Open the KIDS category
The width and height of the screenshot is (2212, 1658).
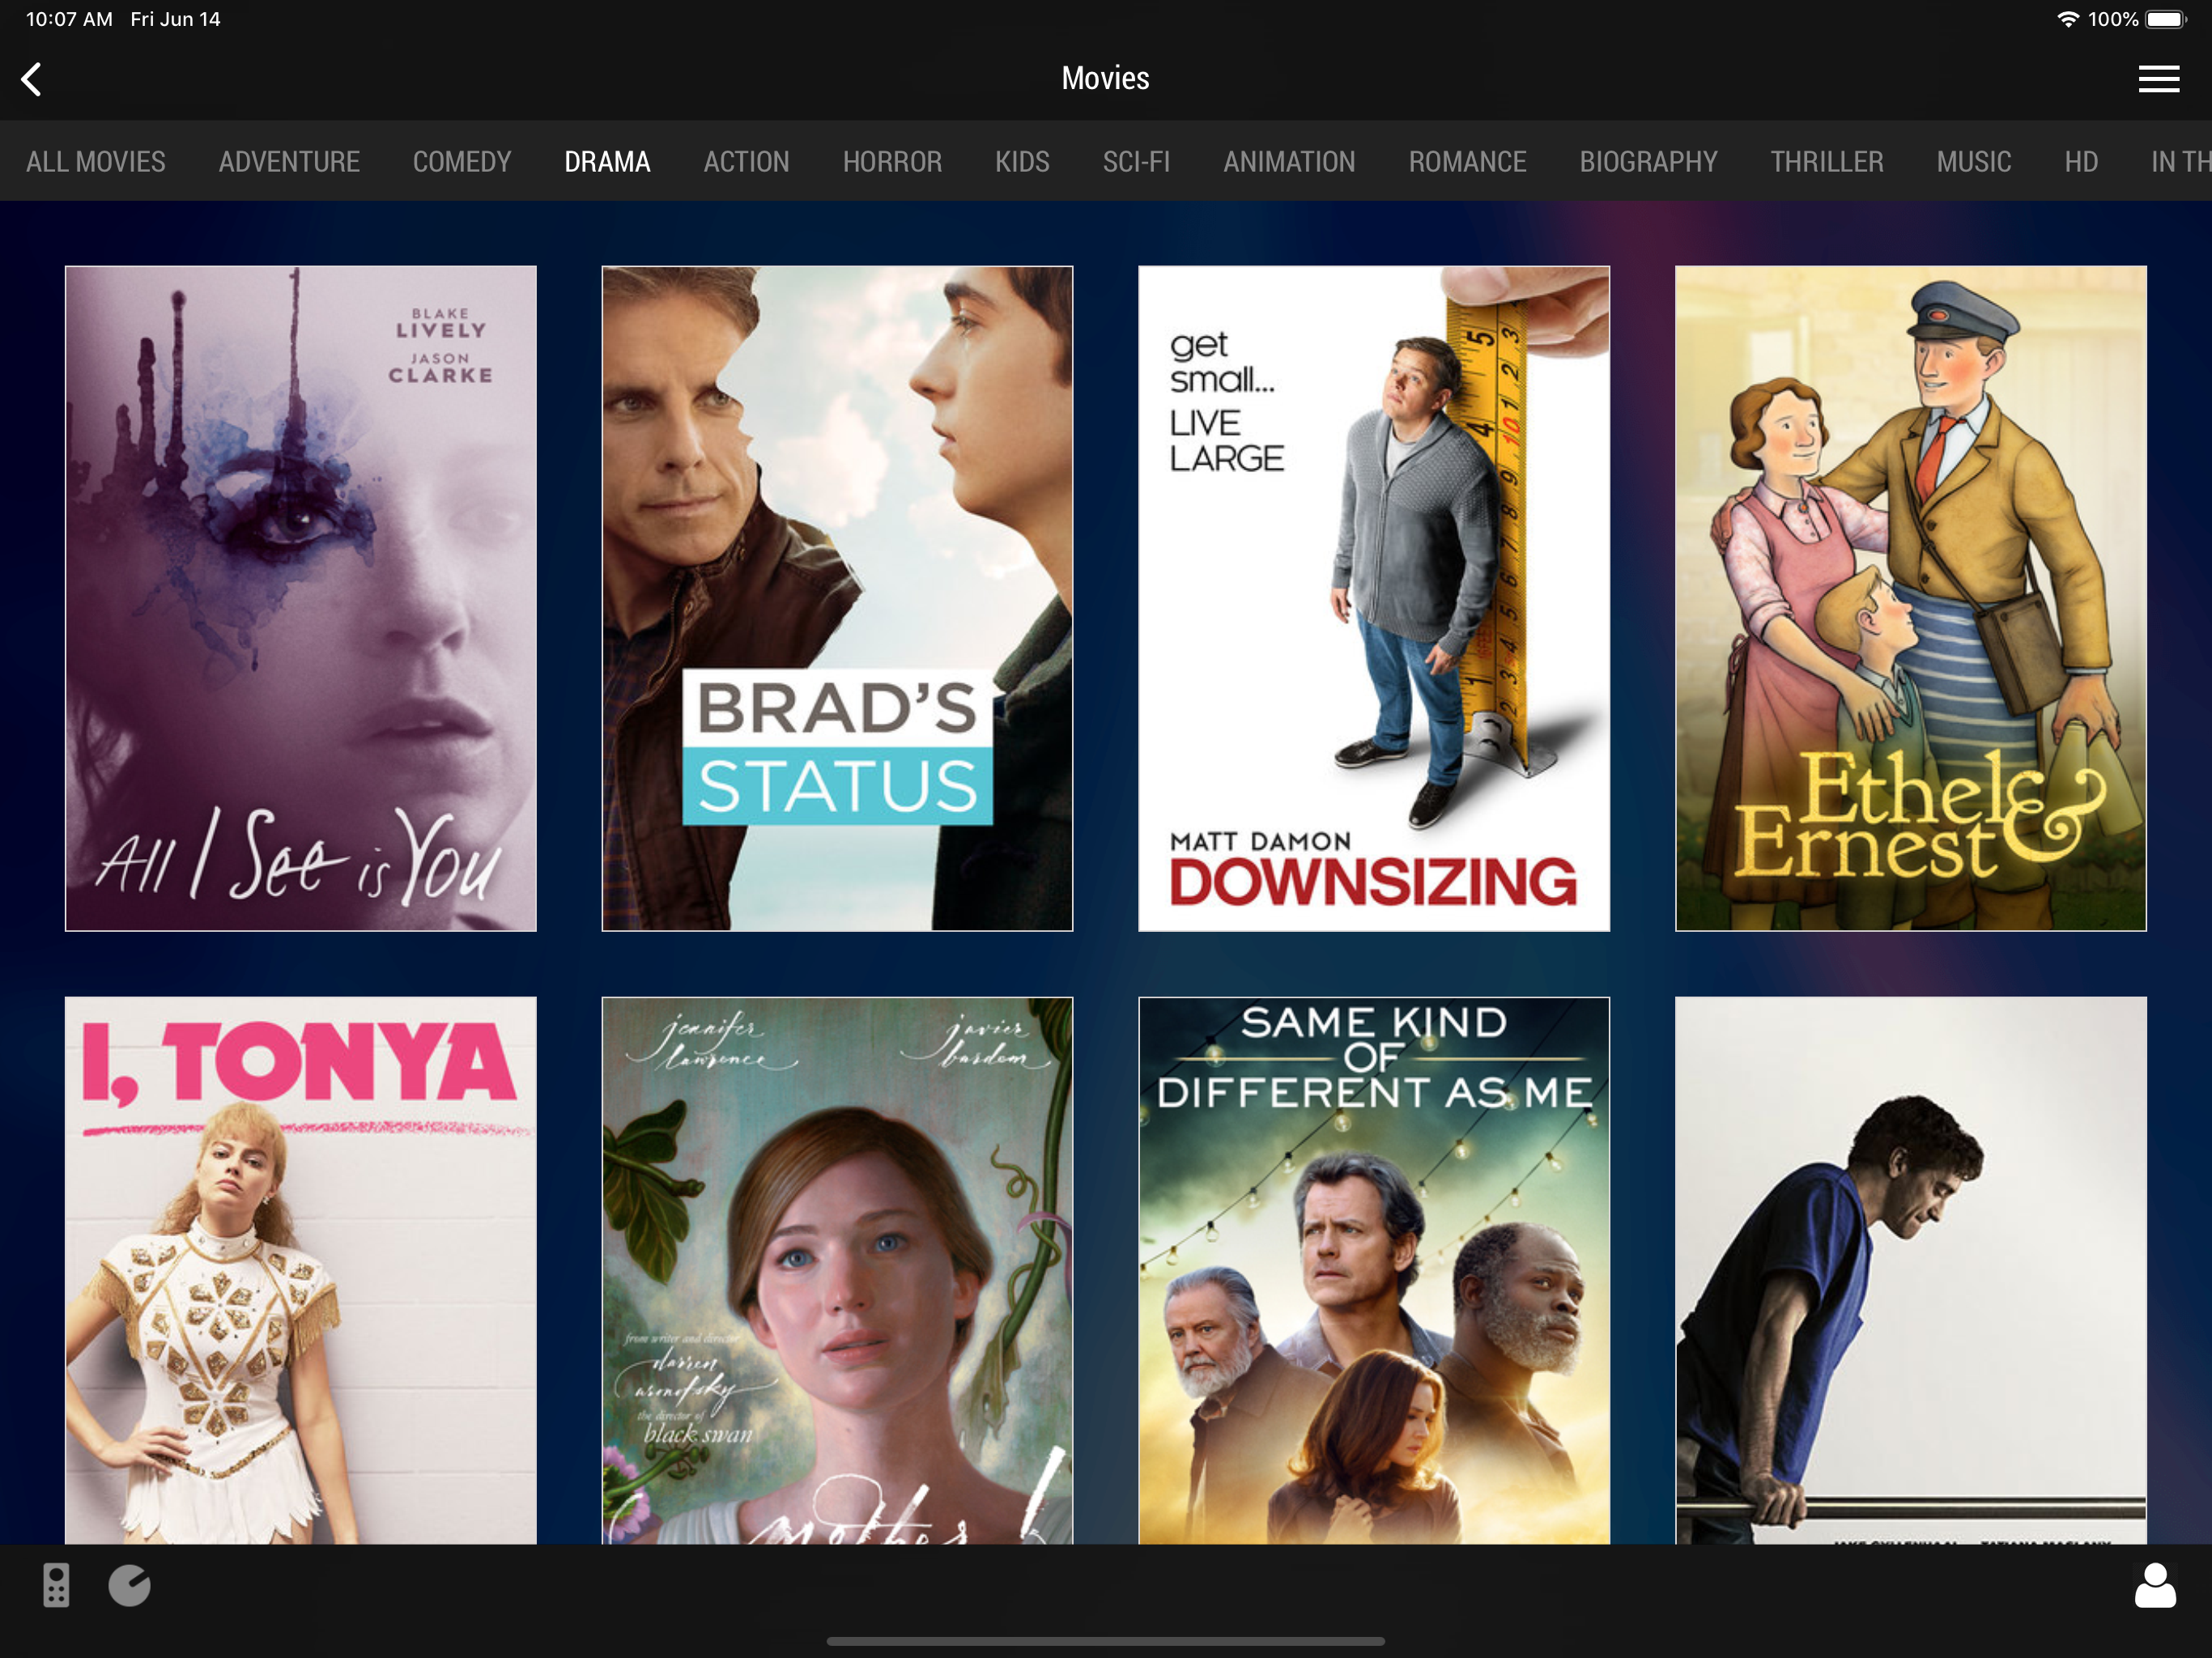pyautogui.click(x=1022, y=162)
